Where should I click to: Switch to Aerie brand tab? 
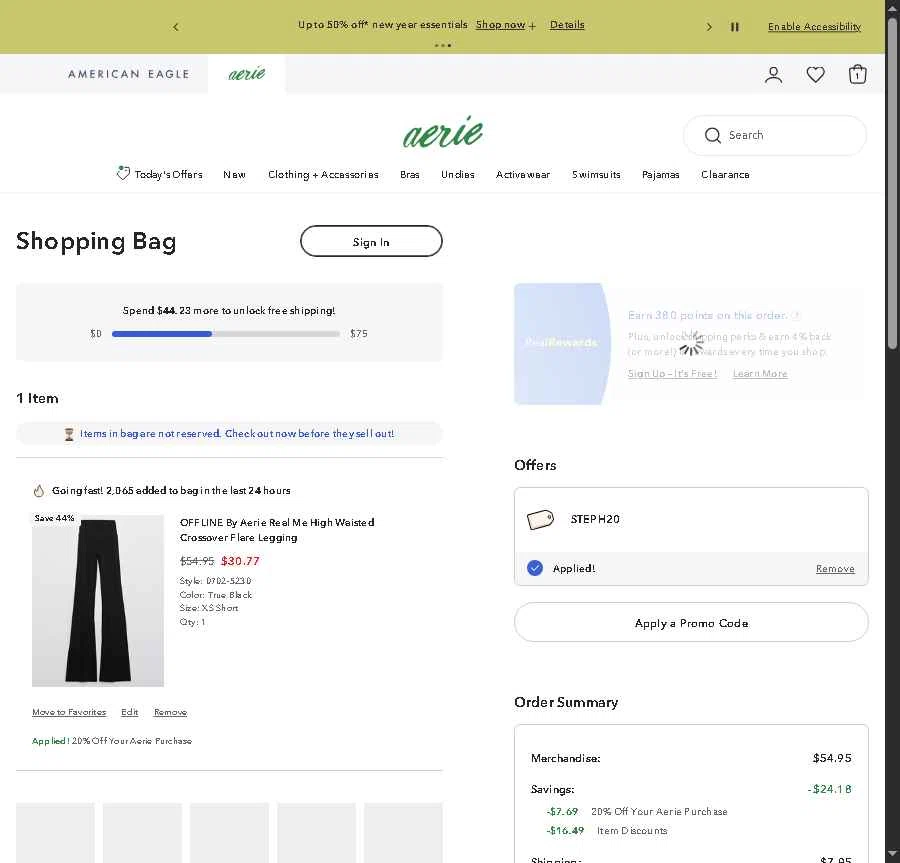[x=247, y=73]
